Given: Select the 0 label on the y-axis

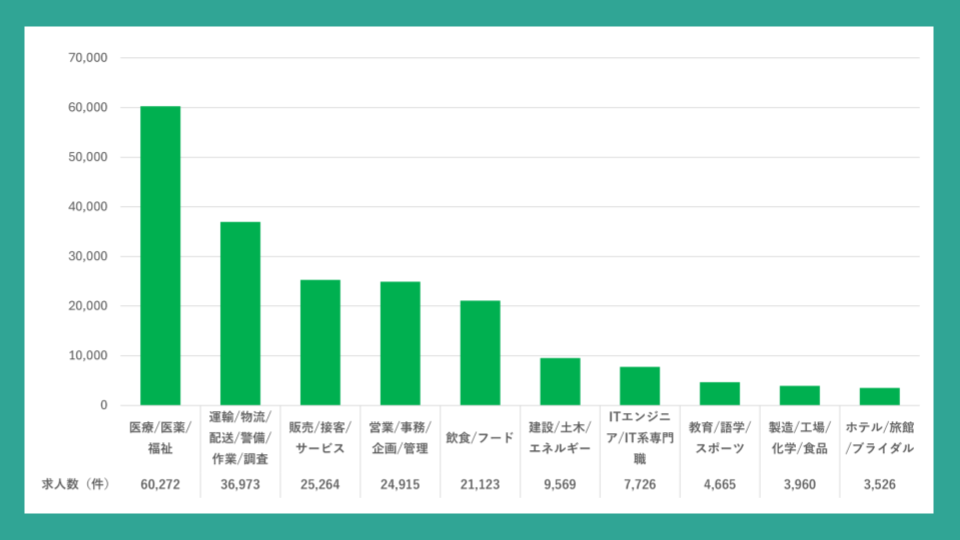Looking at the screenshot, I should click(x=103, y=405).
